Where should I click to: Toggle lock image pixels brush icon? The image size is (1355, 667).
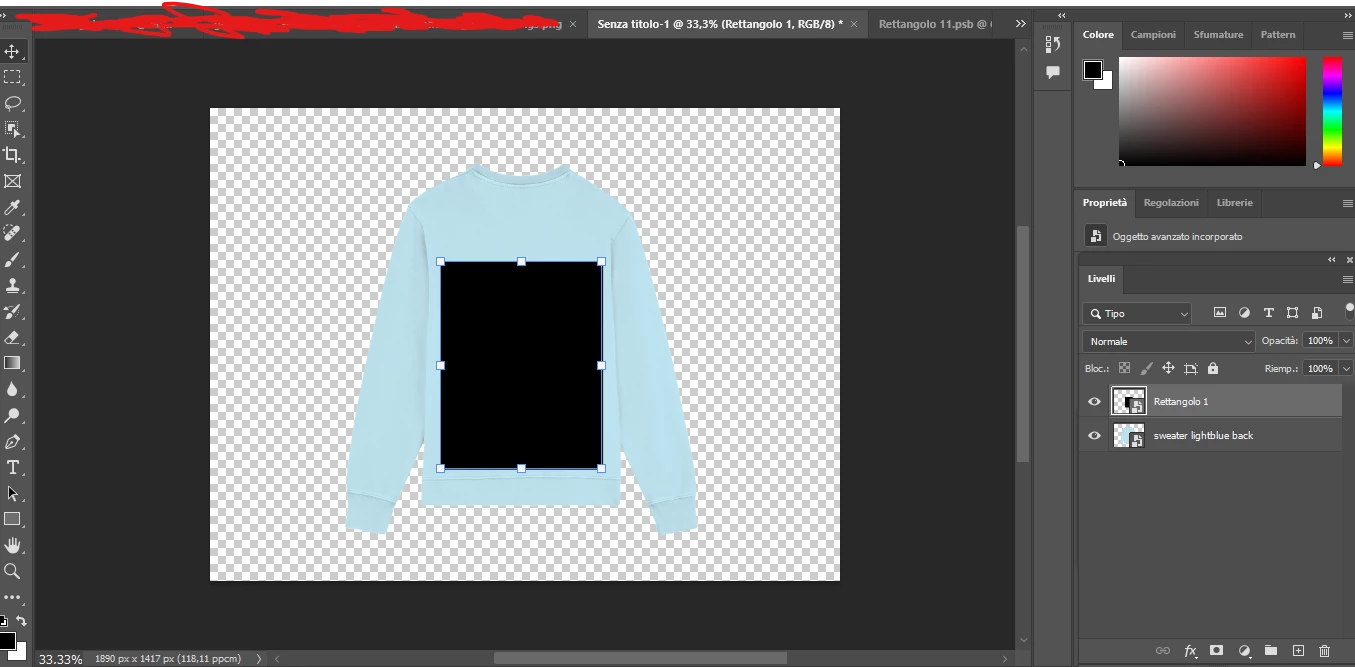pyautogui.click(x=1146, y=368)
